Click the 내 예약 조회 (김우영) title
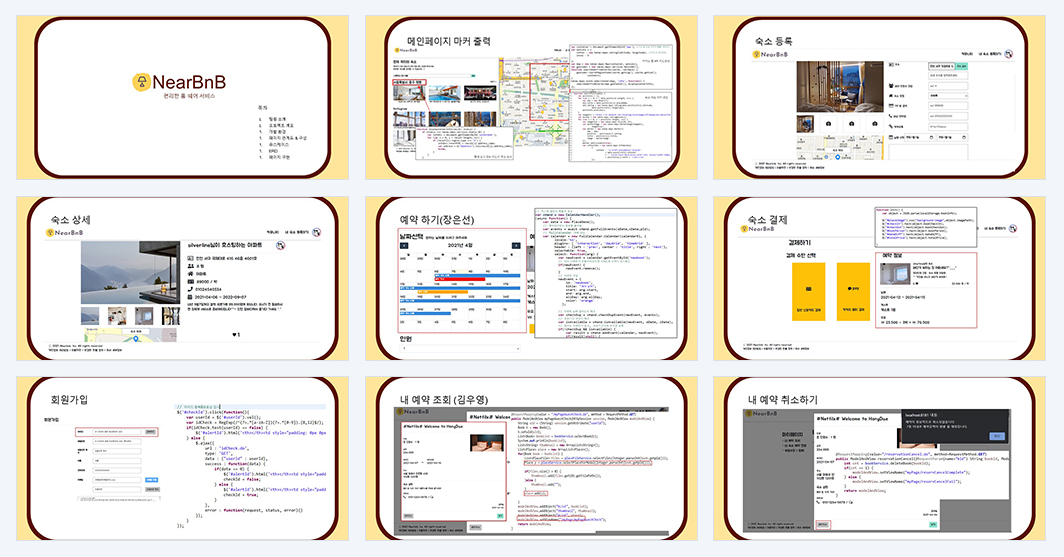This screenshot has width=1064, height=557. [443, 400]
